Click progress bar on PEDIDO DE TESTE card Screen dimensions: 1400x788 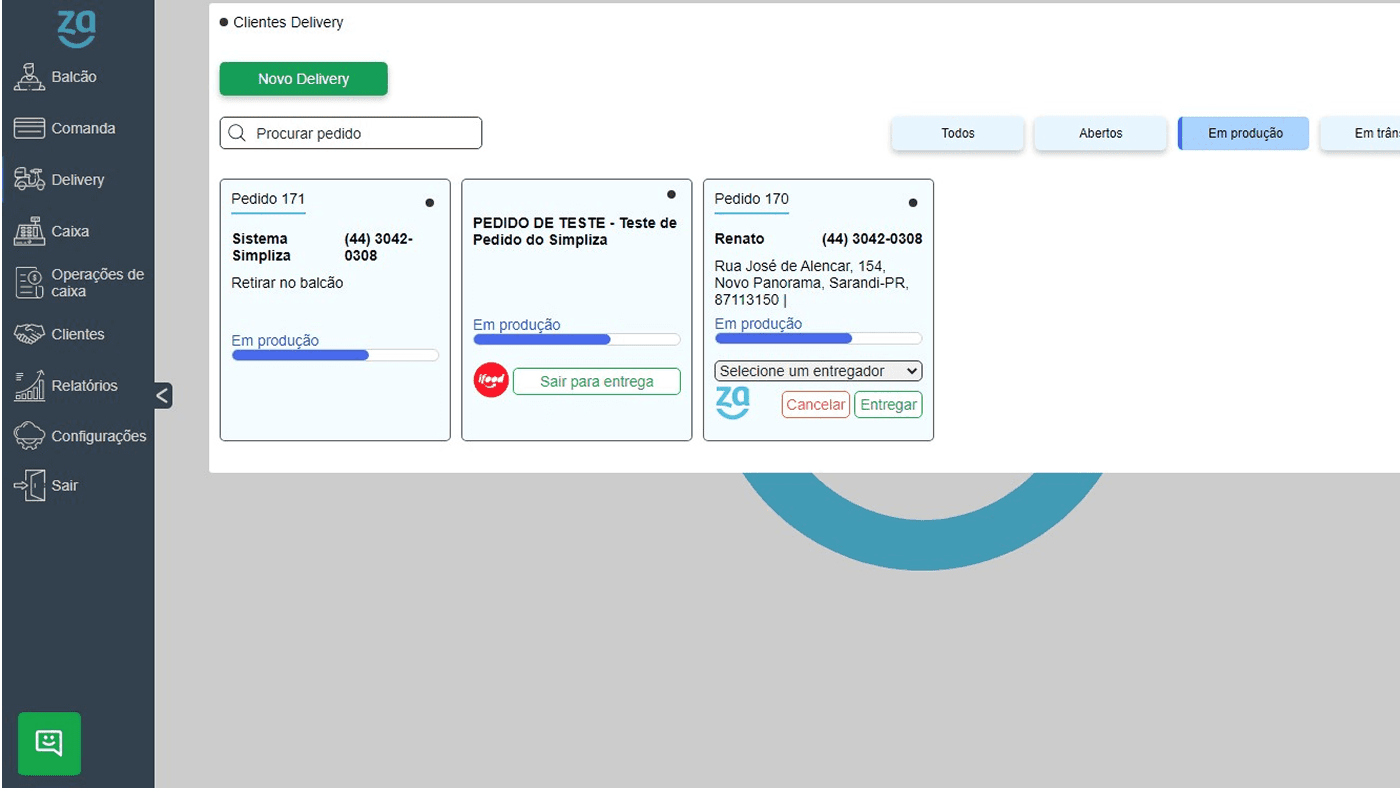tap(577, 340)
